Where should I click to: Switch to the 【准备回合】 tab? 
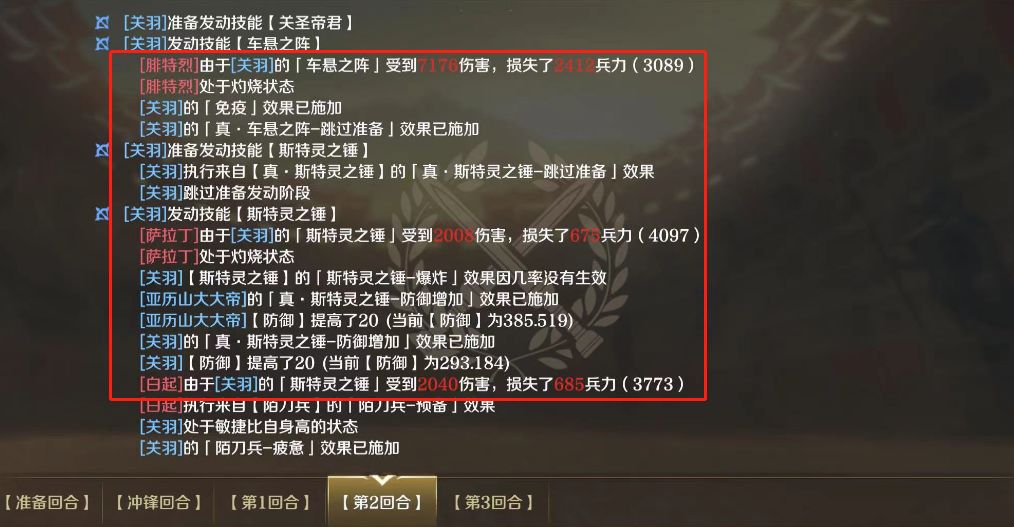coord(47,502)
